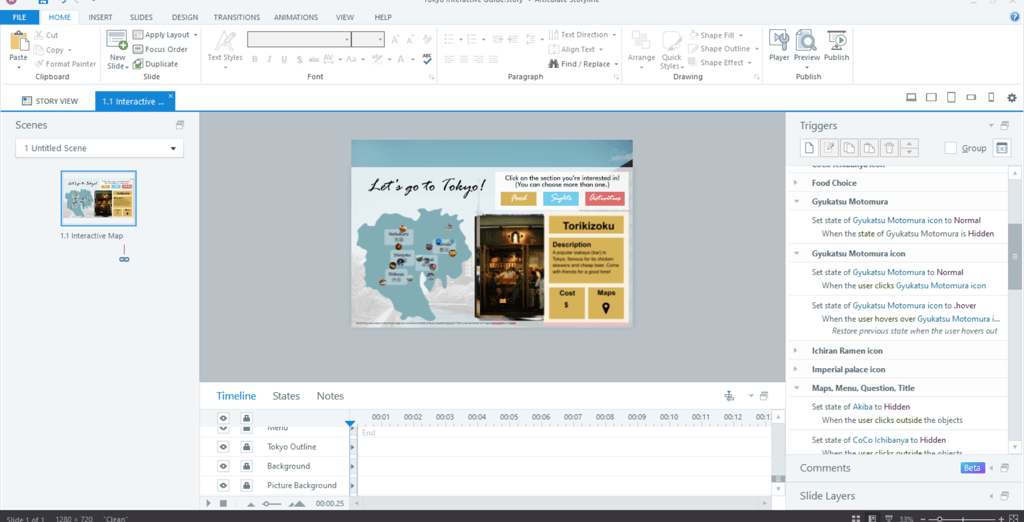Toggle show/hide all in the timeline header
Image resolution: width=1024 pixels, height=522 pixels.
click(x=223, y=417)
